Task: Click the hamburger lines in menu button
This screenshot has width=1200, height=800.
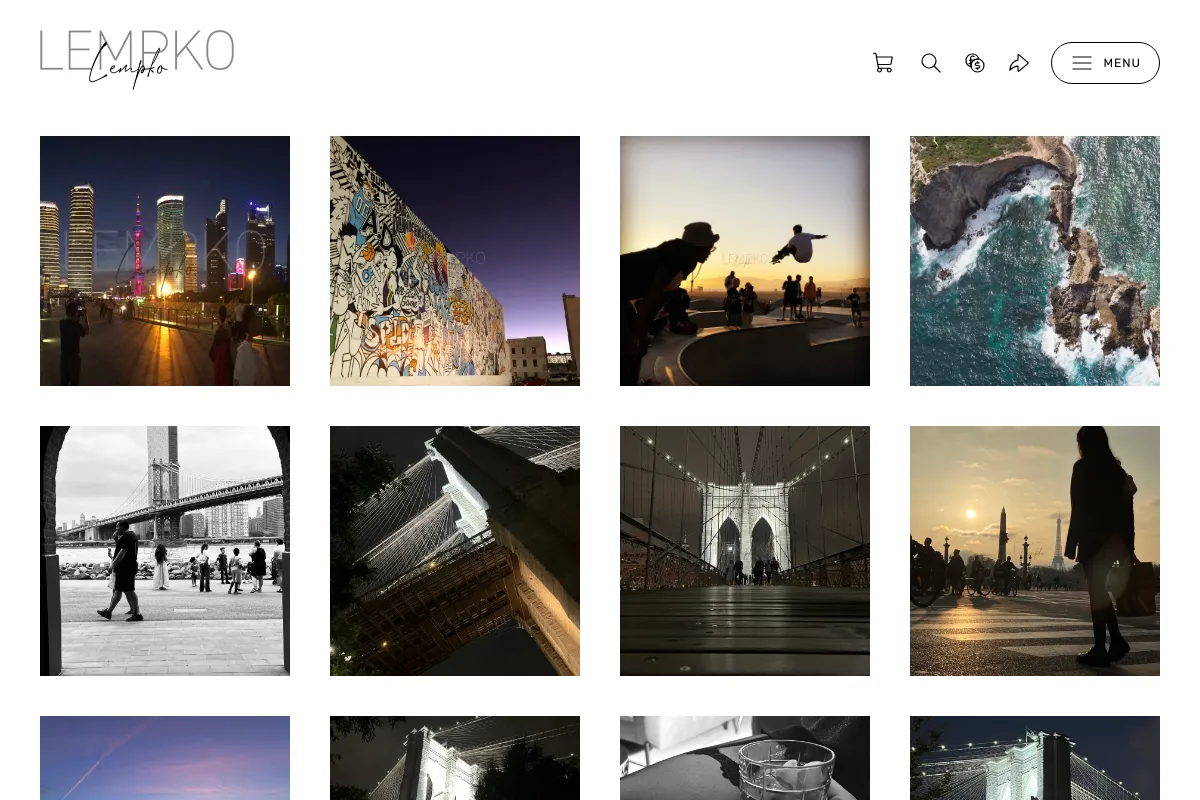Action: click(1082, 63)
